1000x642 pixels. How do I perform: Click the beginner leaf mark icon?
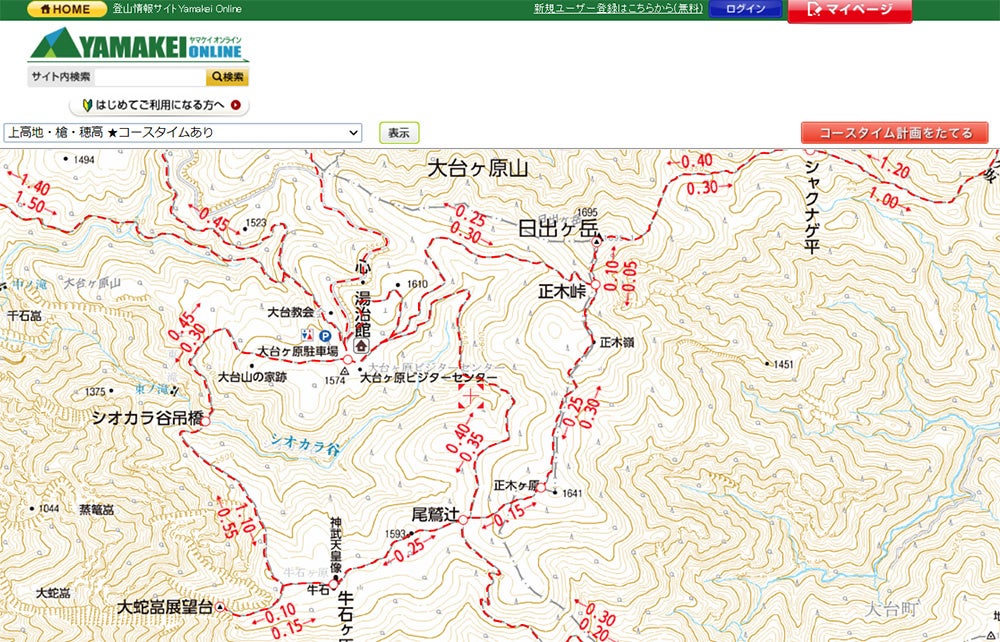point(87,105)
